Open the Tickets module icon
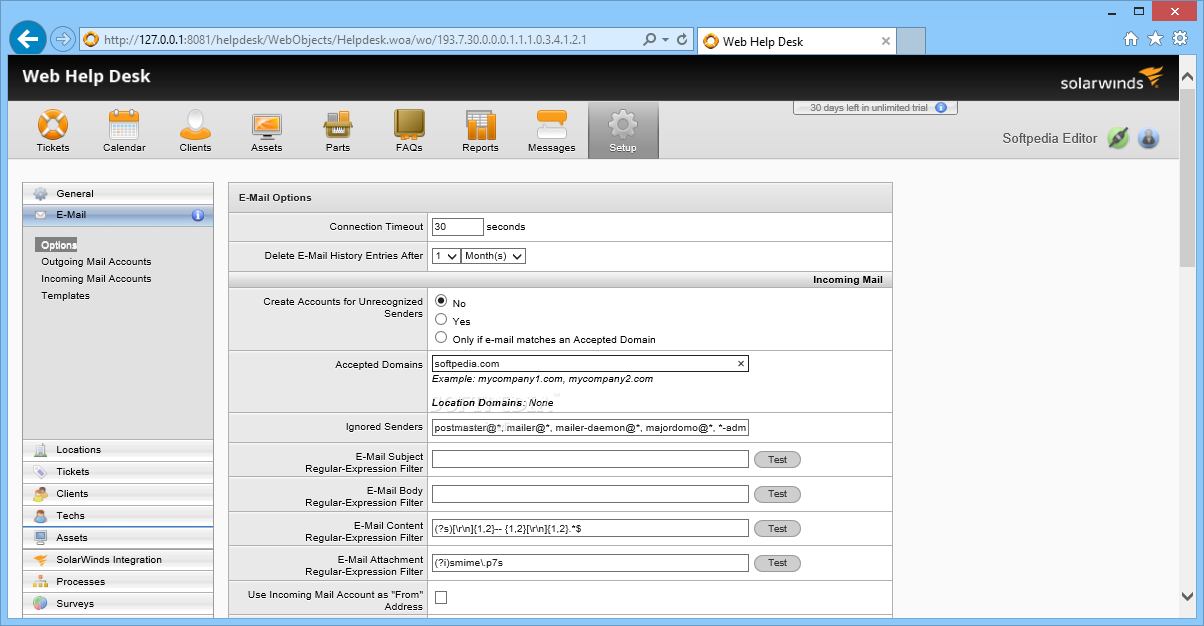 tap(53, 131)
